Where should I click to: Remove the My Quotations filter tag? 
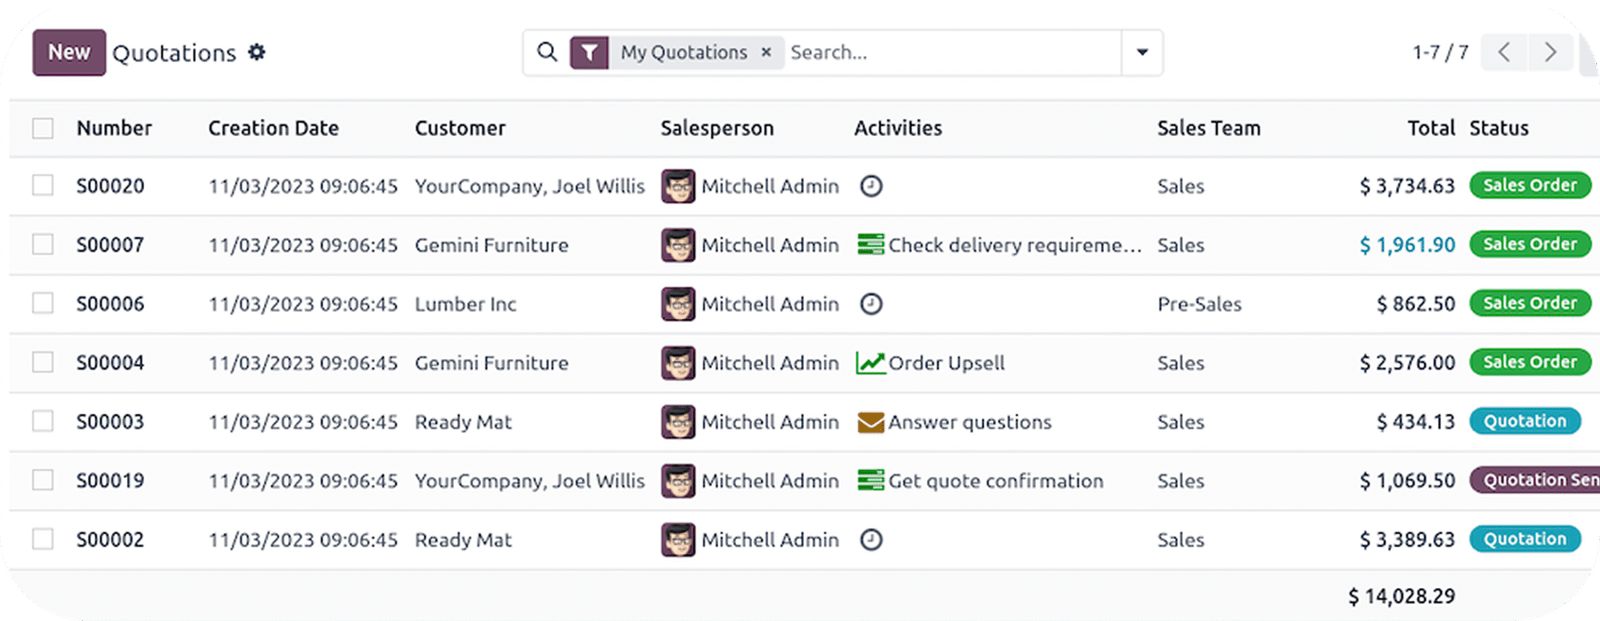766,52
